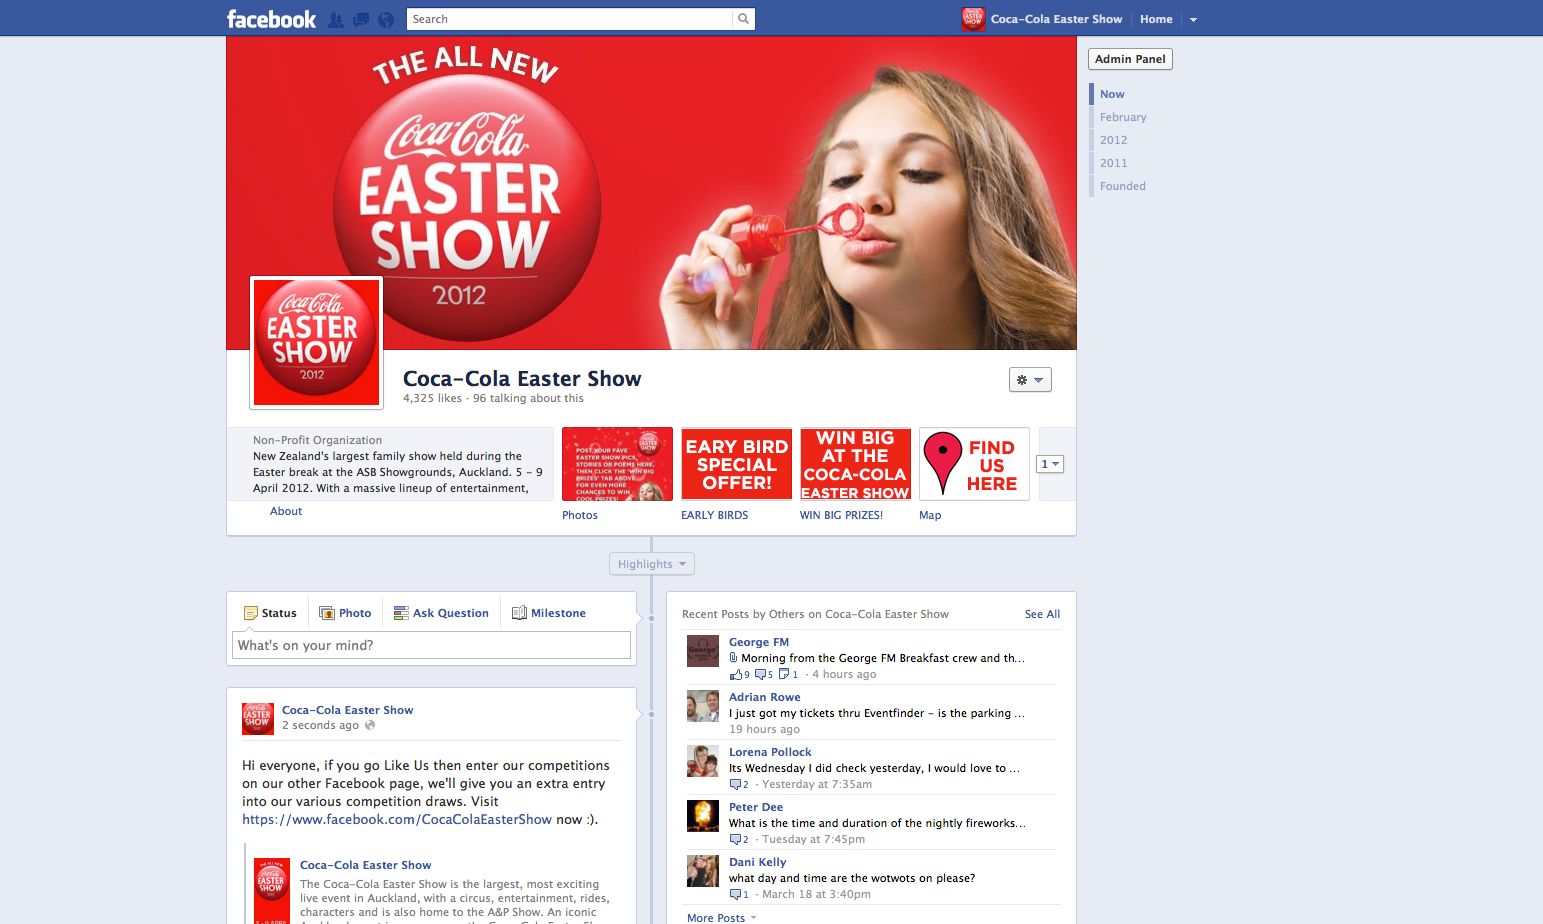
Task: Focus the top Search box
Action: [x=570, y=19]
